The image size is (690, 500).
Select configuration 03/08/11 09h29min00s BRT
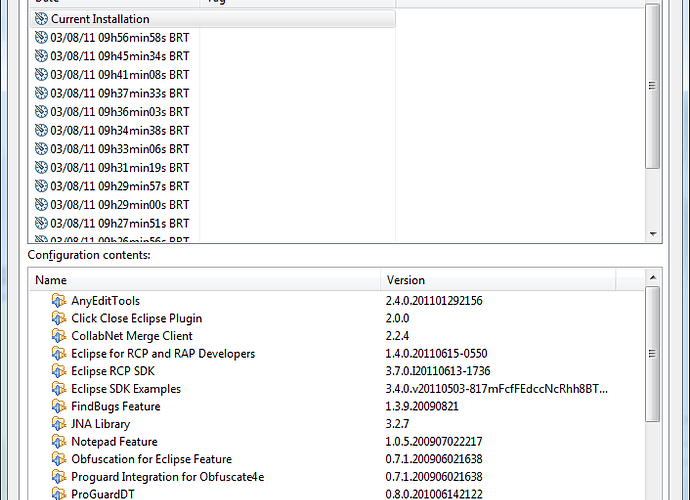coord(120,205)
